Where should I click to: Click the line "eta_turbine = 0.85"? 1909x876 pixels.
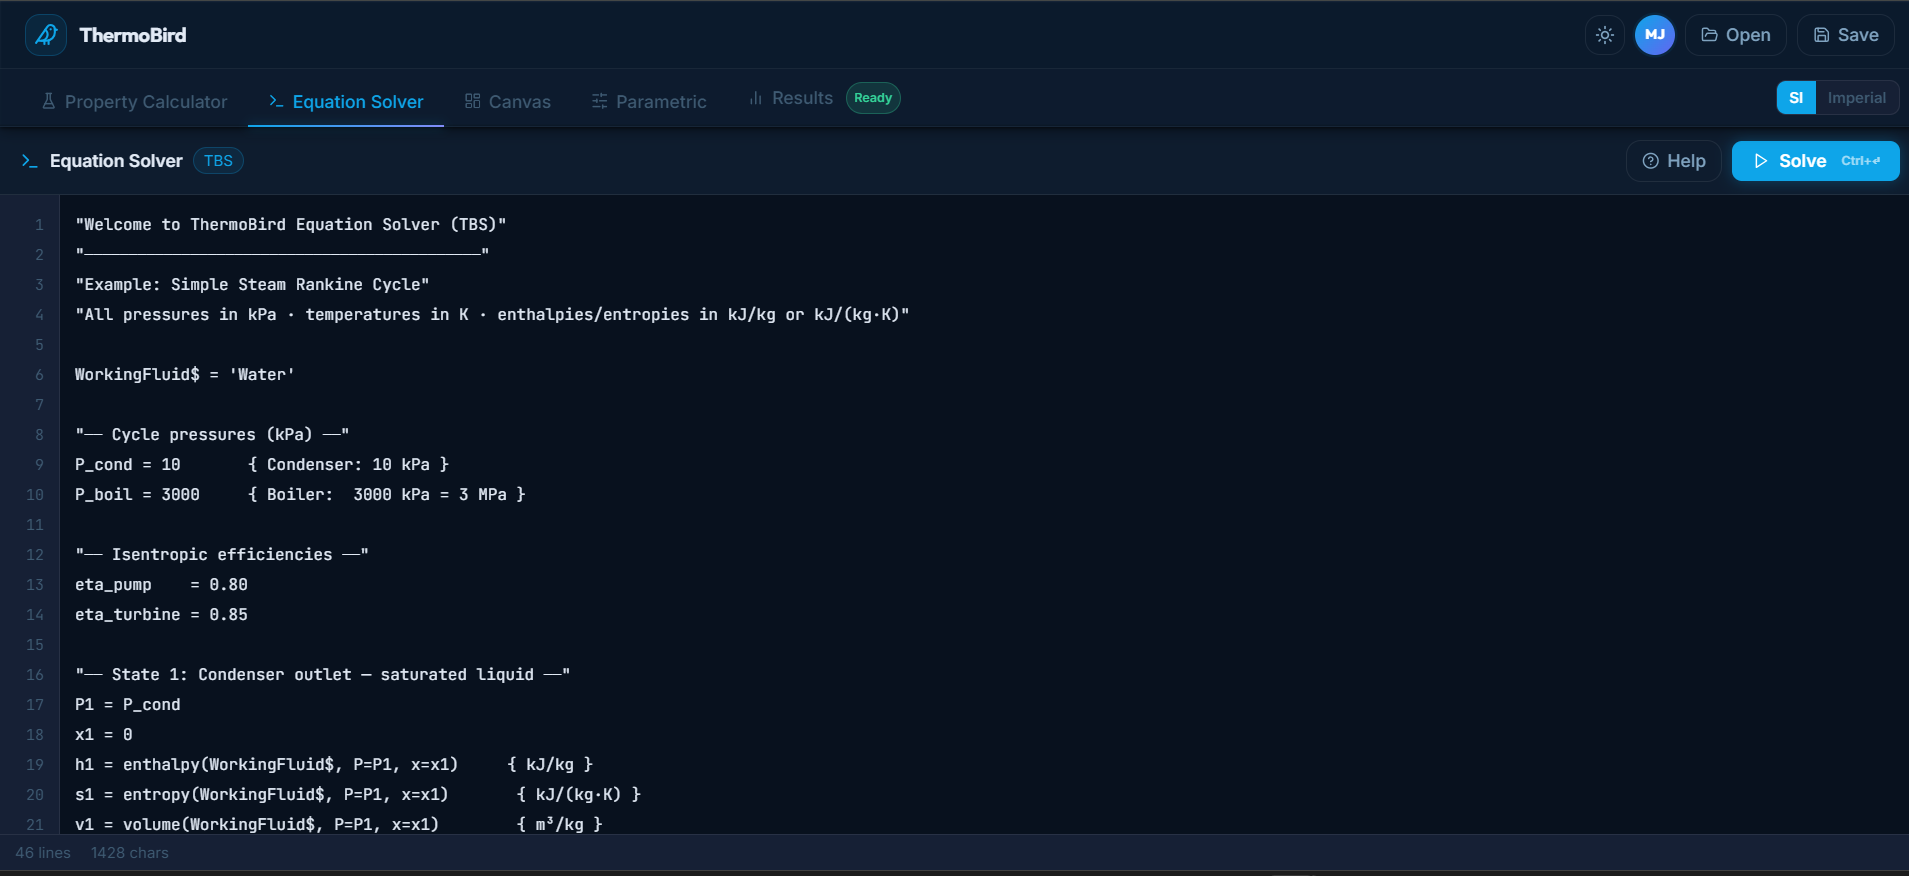[161, 614]
